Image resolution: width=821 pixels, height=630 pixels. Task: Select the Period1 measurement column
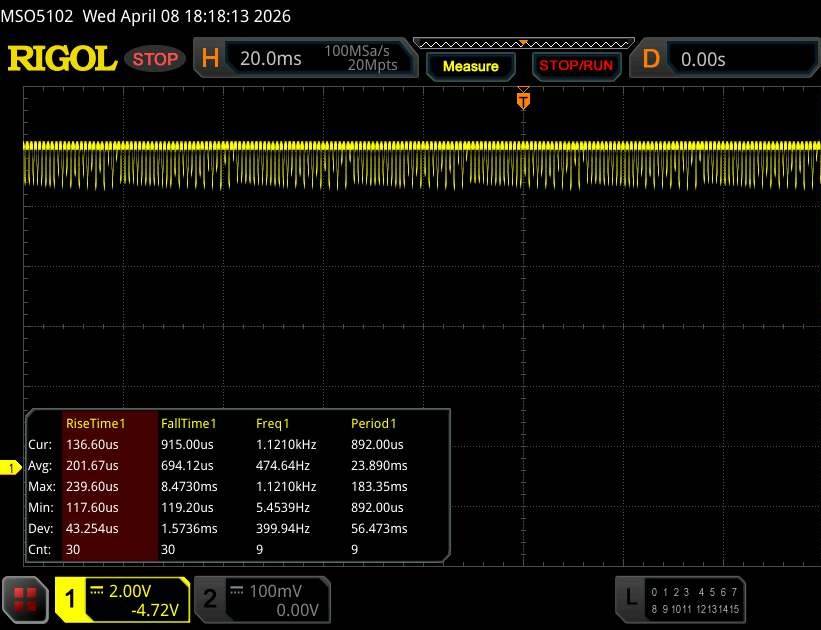374,424
